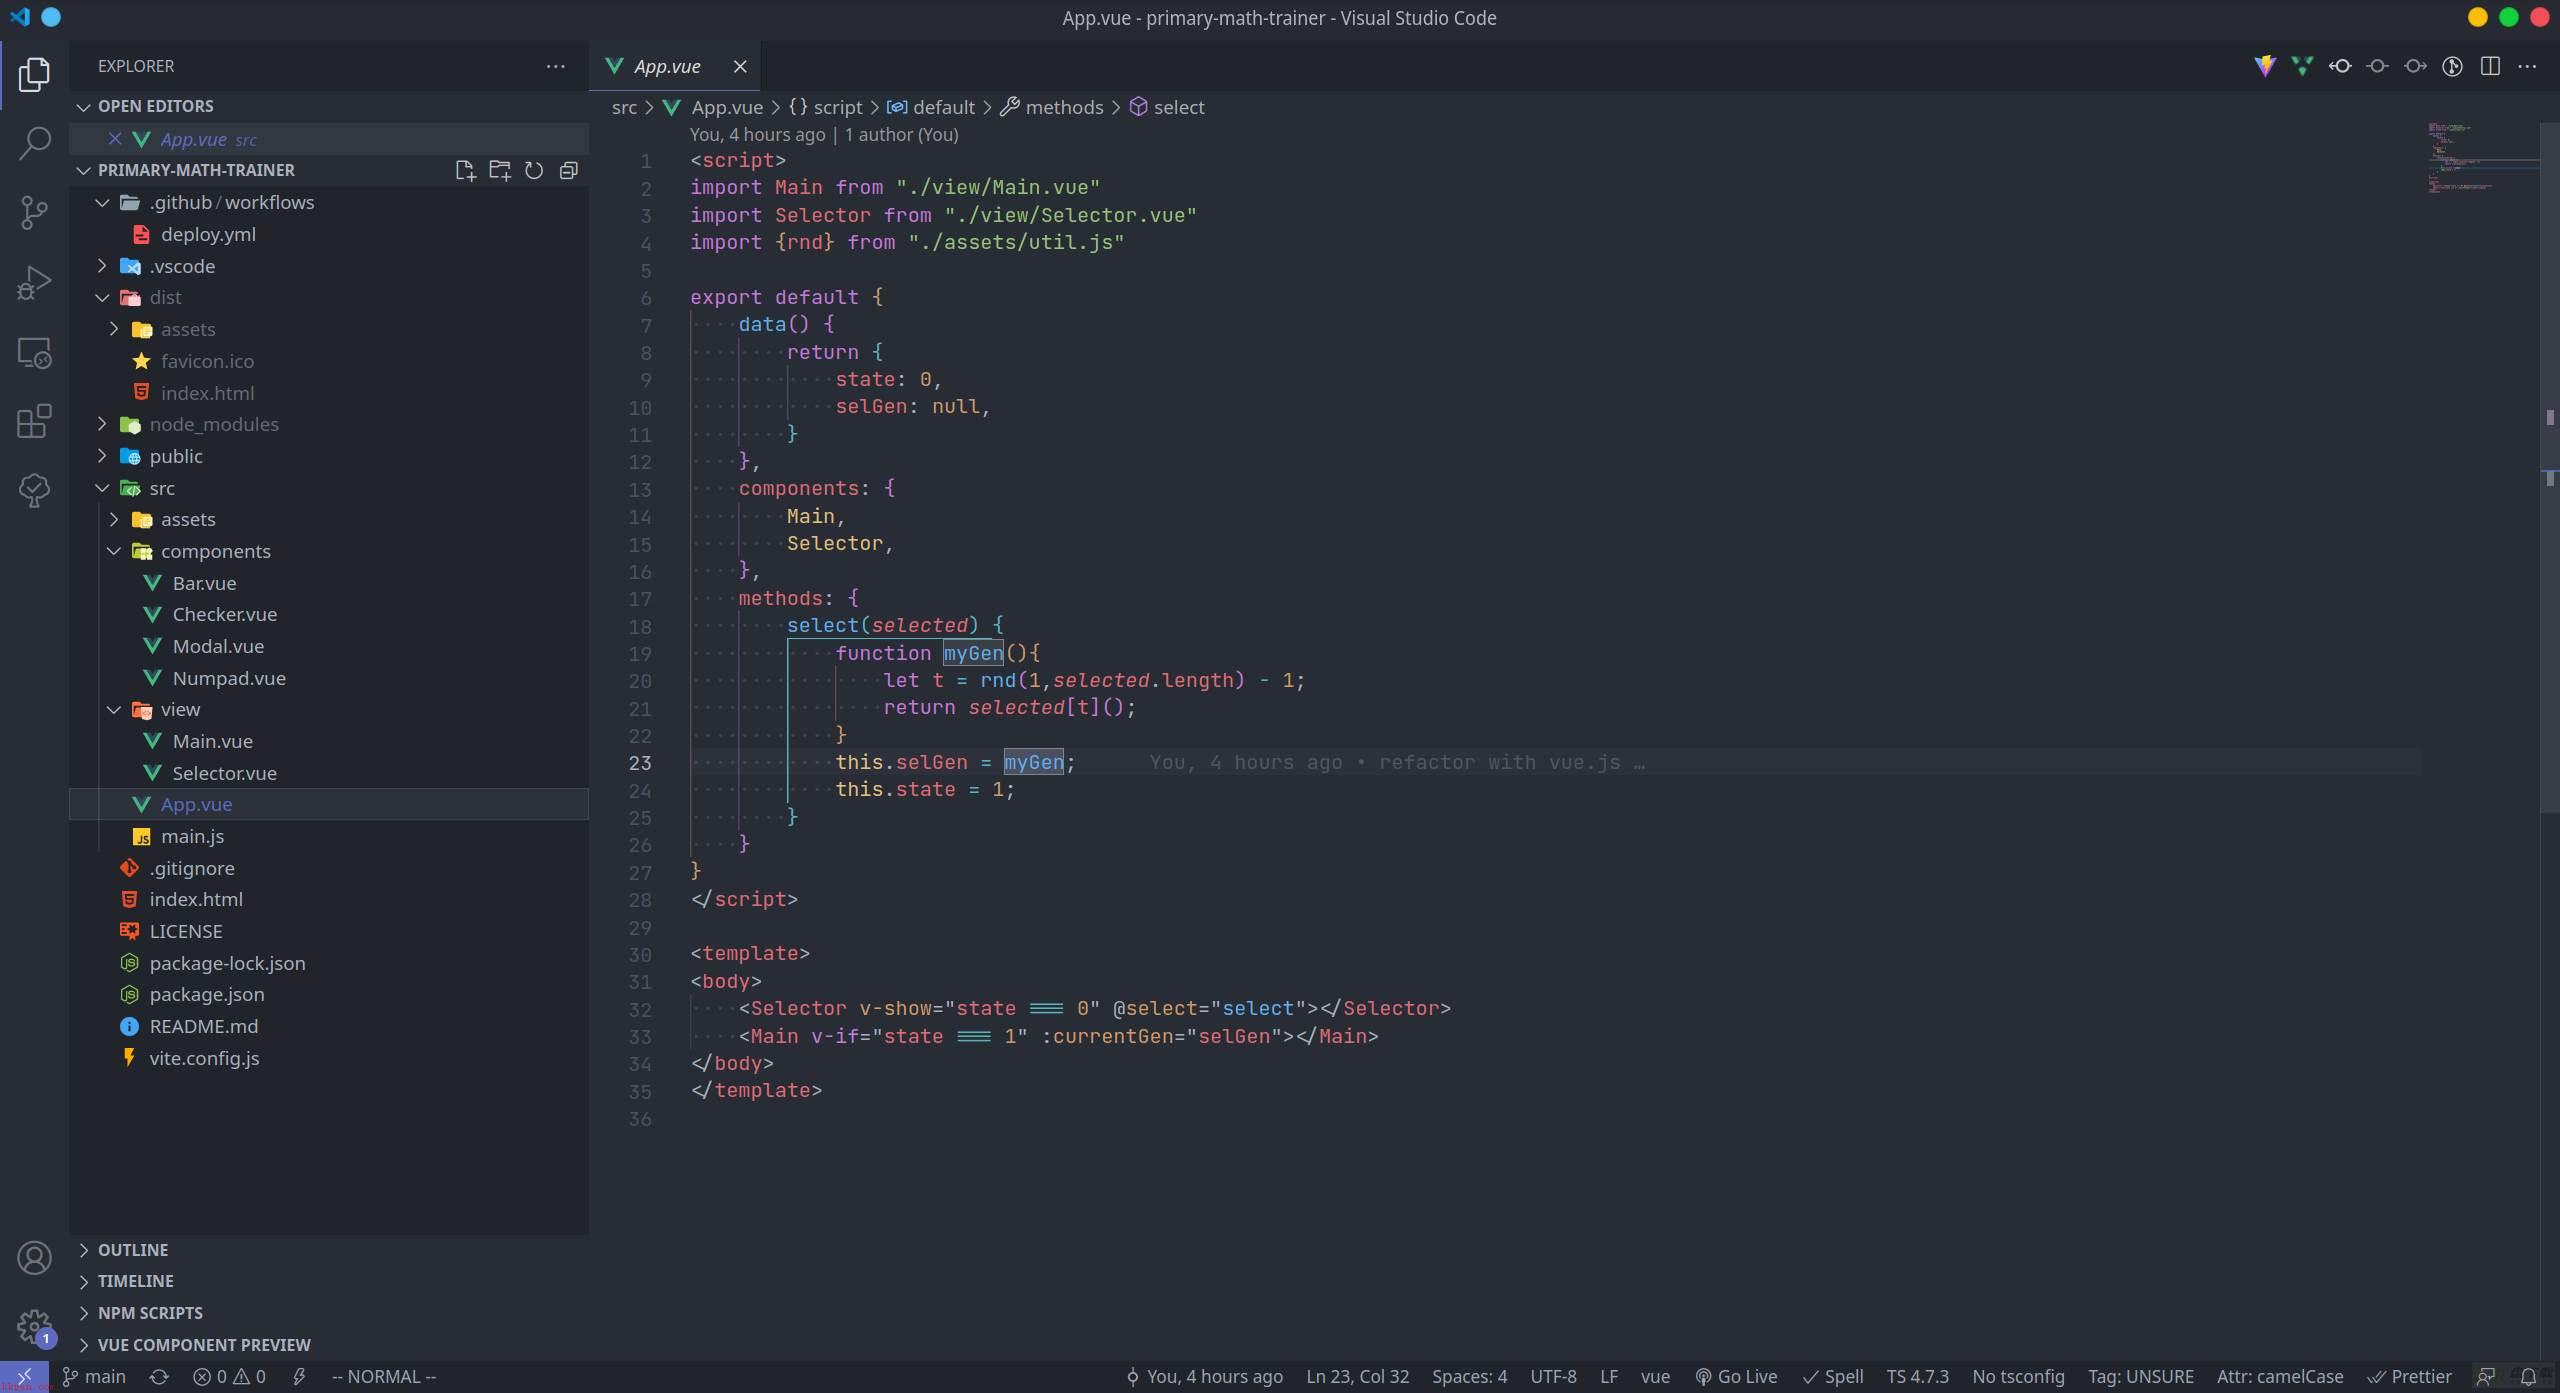Open next revision arrow icon
This screenshot has height=1393, width=2560.
pos(2415,66)
